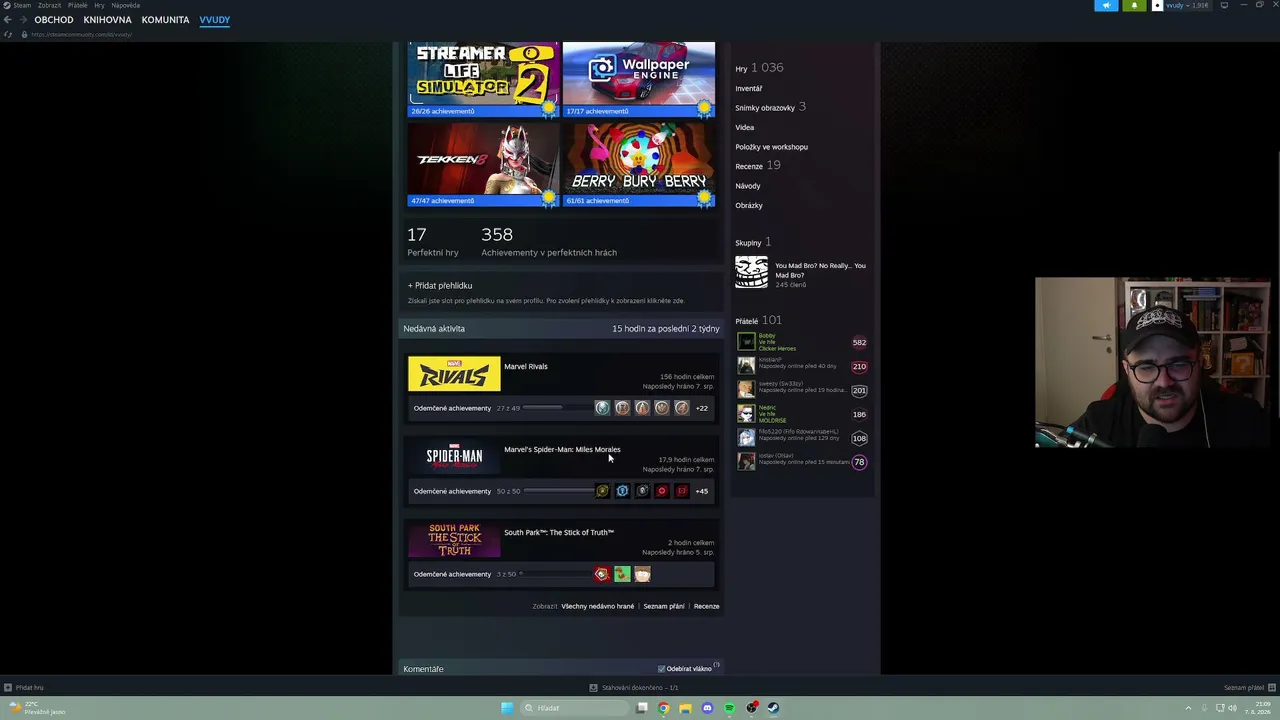This screenshot has width=1280, height=720.
Task: Open Discord from taskbar
Action: coord(707,708)
